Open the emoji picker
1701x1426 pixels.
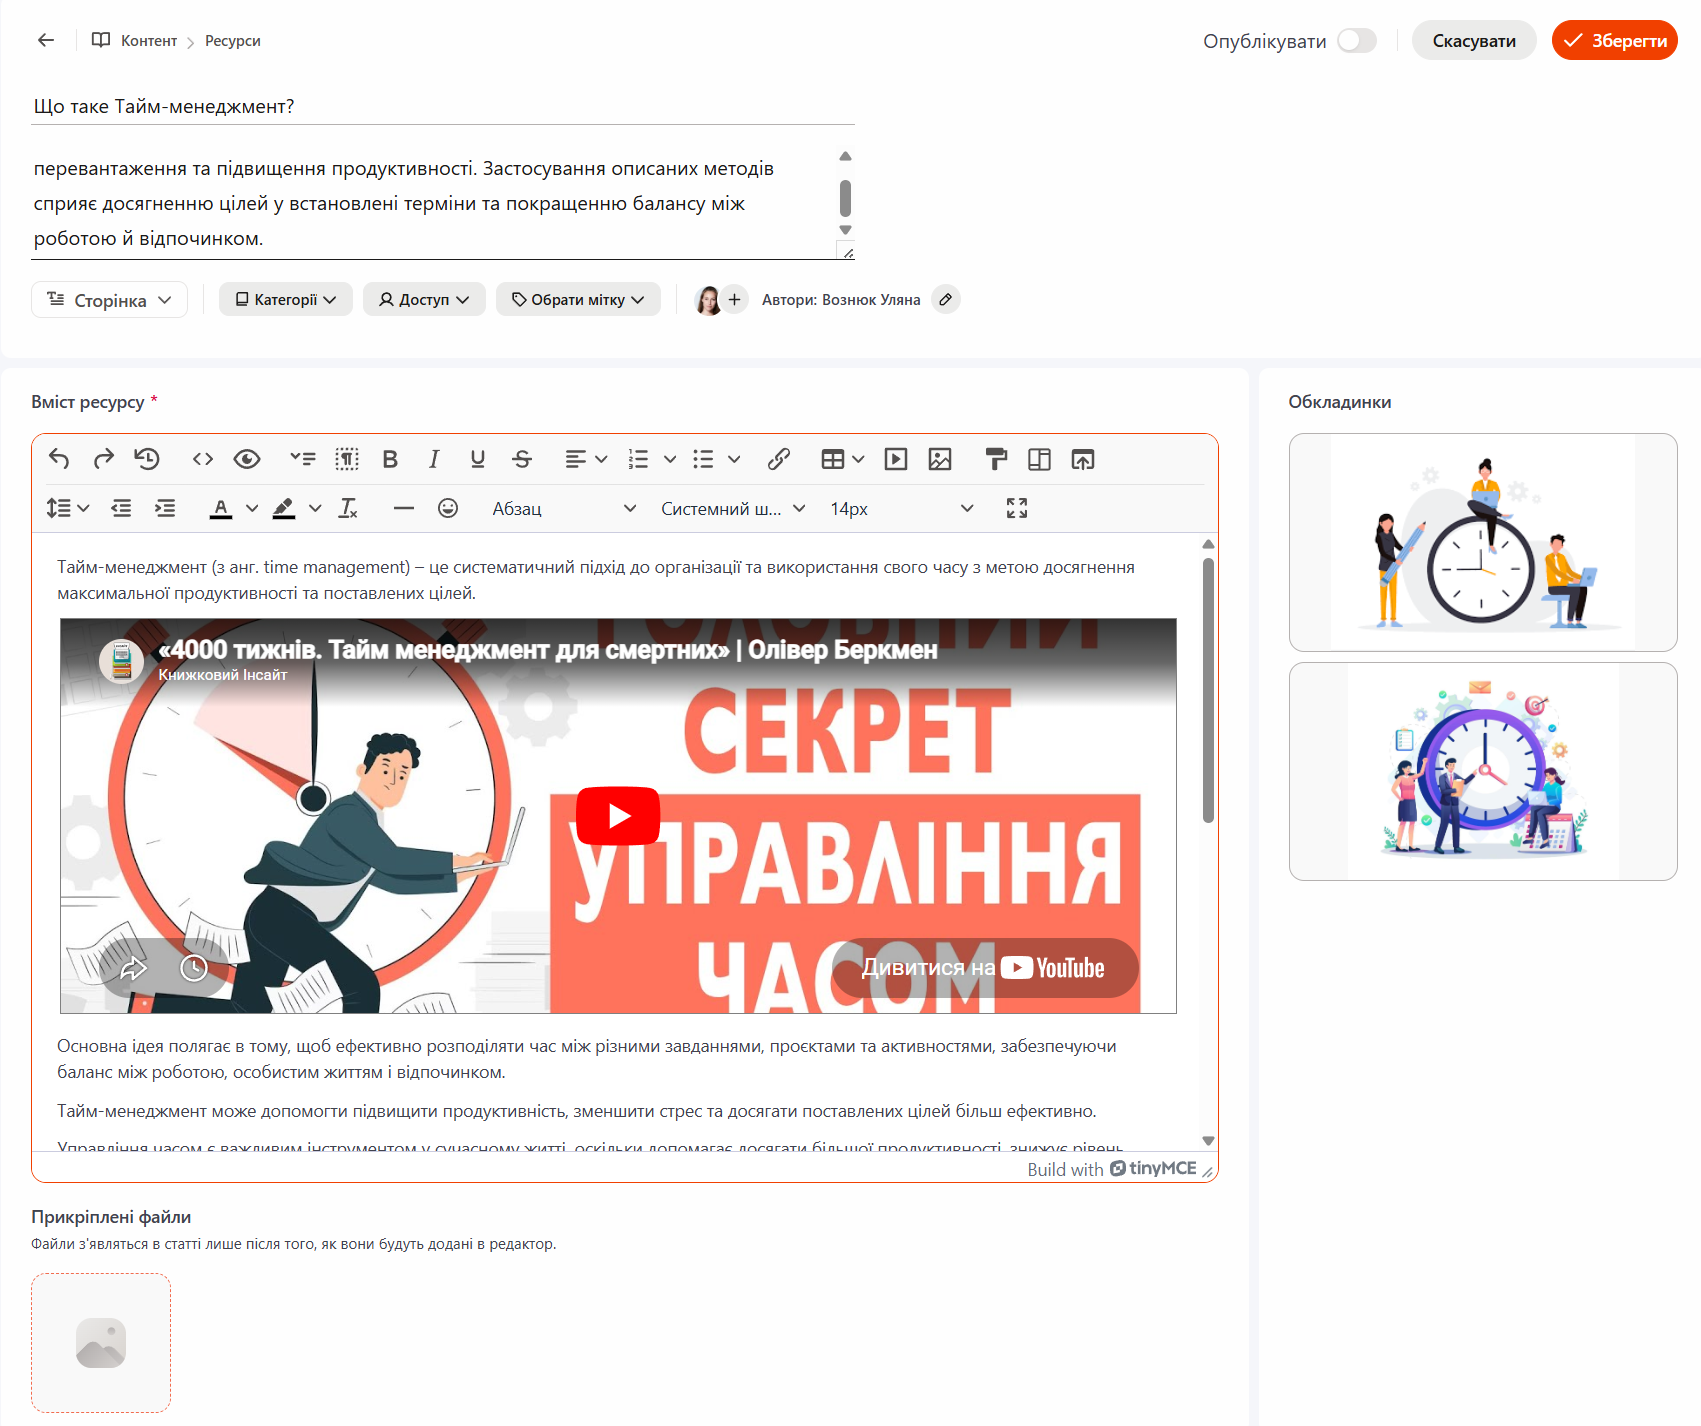(x=448, y=508)
